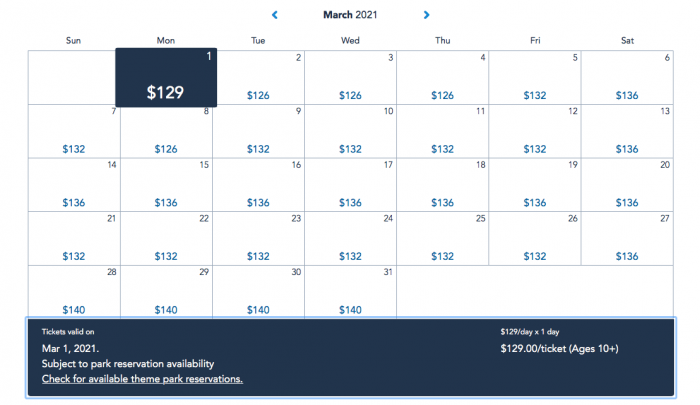Select March 8 priced at $126

coord(166,131)
